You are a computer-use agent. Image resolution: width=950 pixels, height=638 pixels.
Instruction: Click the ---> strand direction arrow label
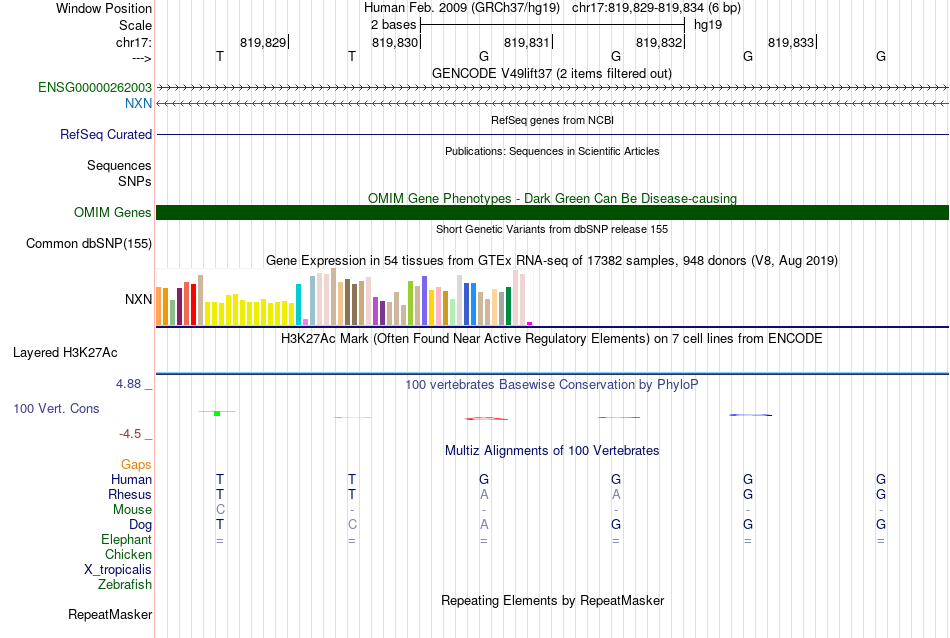tap(141, 58)
